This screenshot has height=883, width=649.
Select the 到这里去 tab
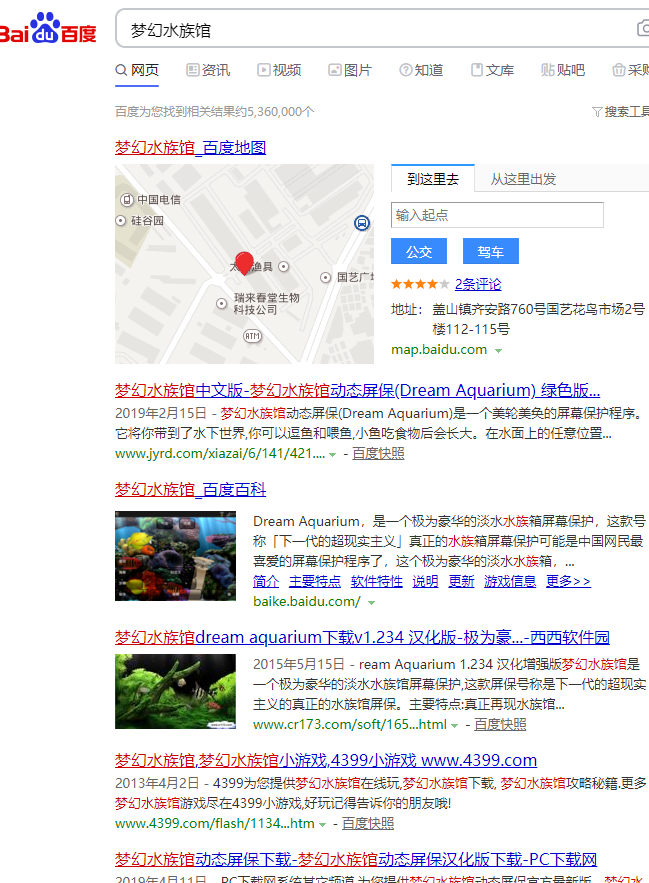[433, 179]
